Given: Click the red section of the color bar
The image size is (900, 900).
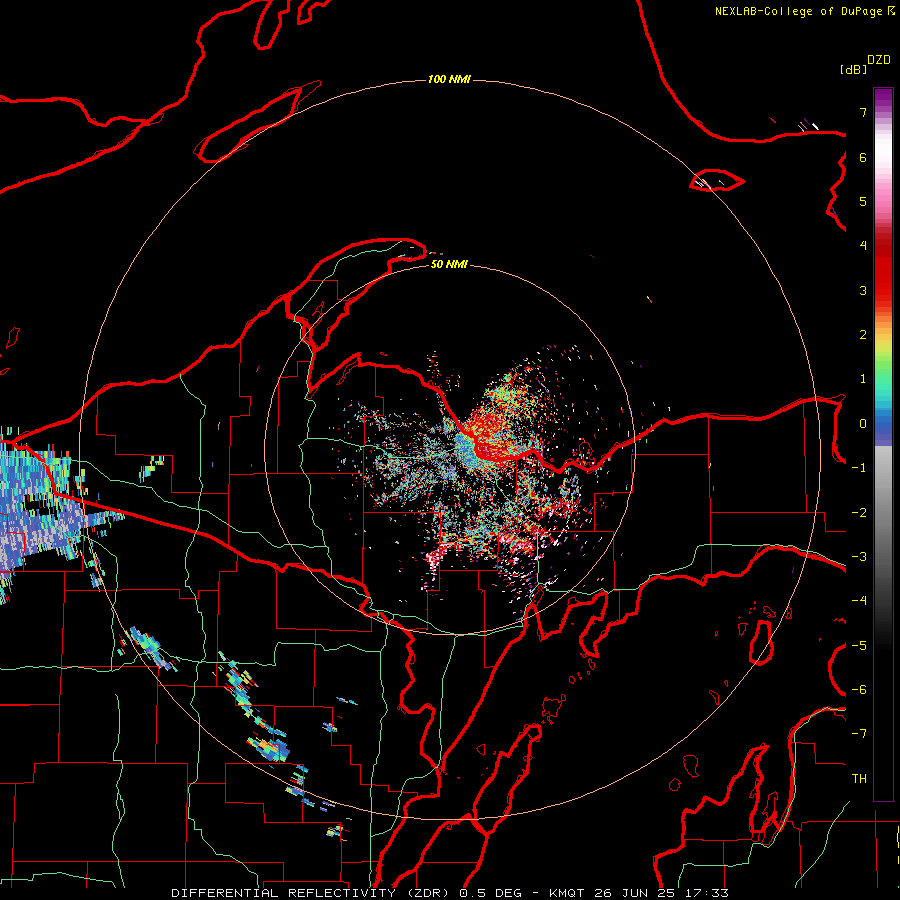Looking at the screenshot, I should (x=883, y=270).
